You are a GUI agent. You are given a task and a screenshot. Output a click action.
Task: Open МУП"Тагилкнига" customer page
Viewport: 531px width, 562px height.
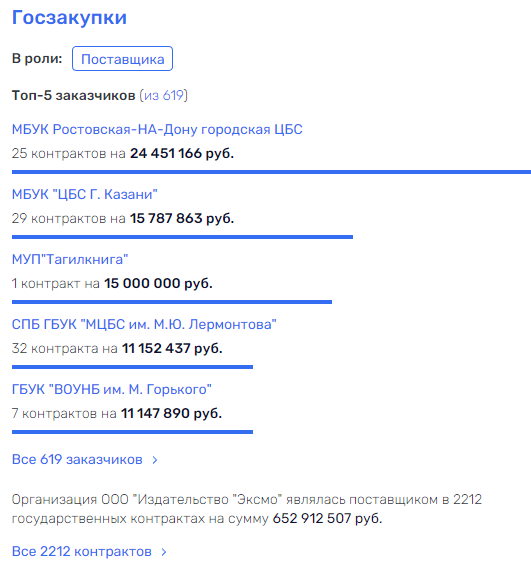70,259
